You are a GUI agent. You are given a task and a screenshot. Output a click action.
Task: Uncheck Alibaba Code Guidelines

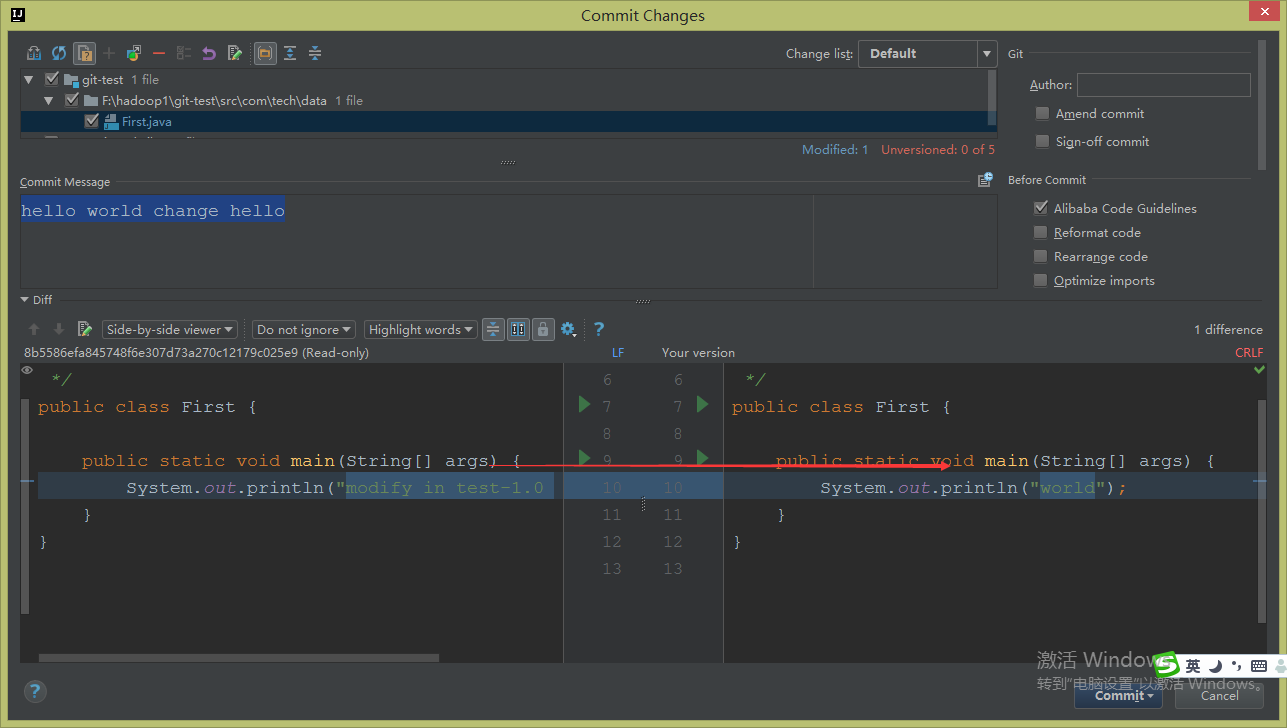pos(1041,208)
